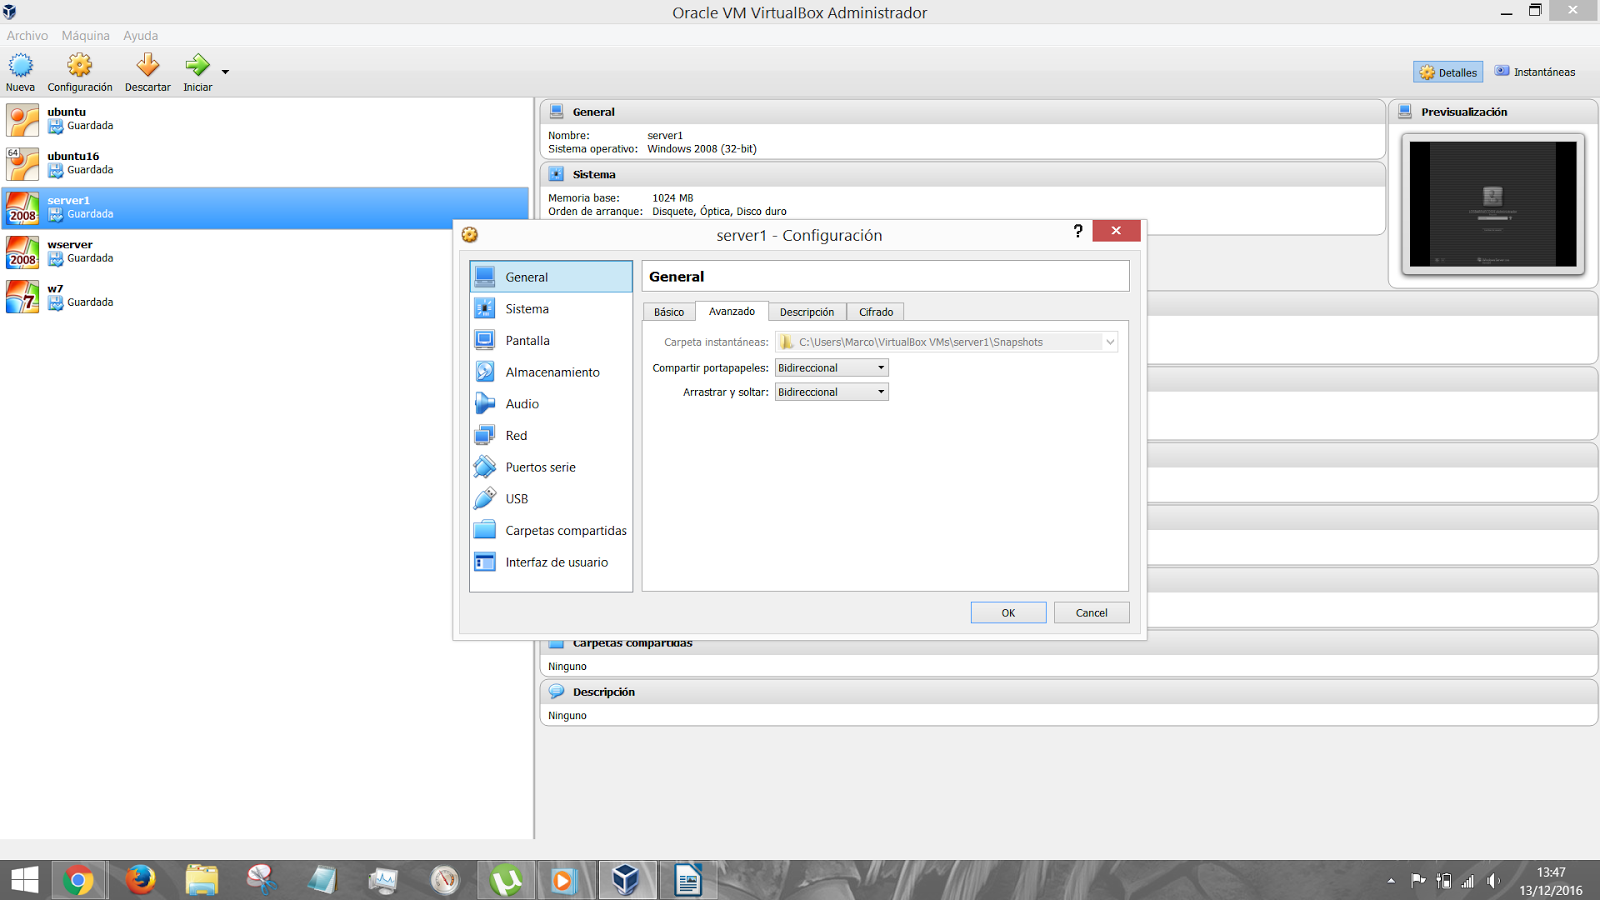Open the Carpetas compartidas settings icon
Viewport: 1600px width, 900px height.
point(485,530)
